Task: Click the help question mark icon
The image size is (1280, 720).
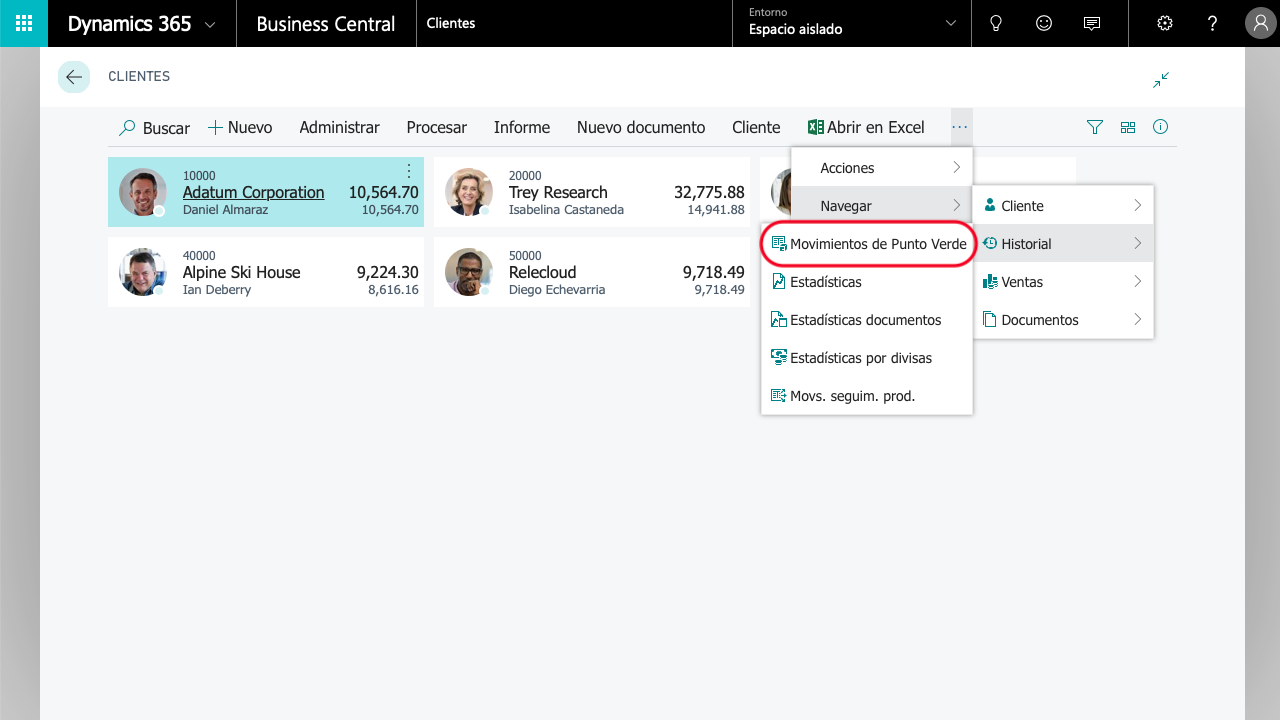Action: pyautogui.click(x=1213, y=23)
